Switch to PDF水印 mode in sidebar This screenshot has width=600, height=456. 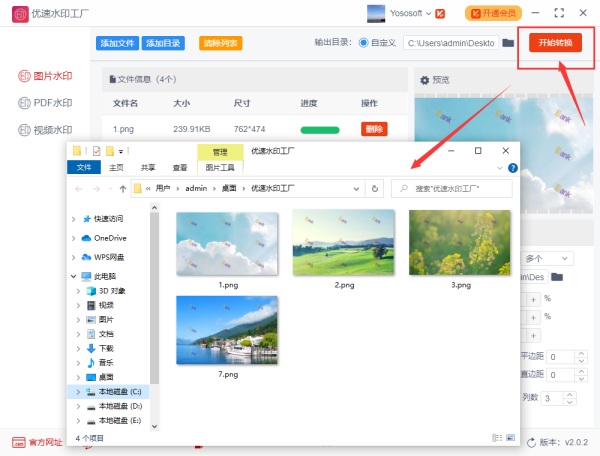[x=46, y=103]
